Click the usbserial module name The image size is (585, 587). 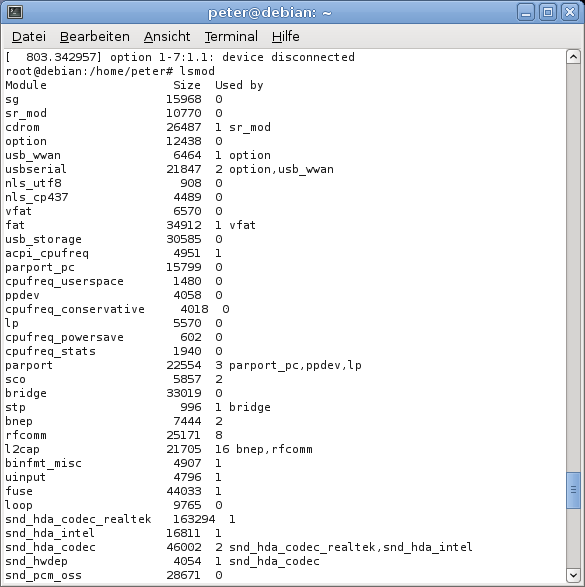tap(36, 169)
